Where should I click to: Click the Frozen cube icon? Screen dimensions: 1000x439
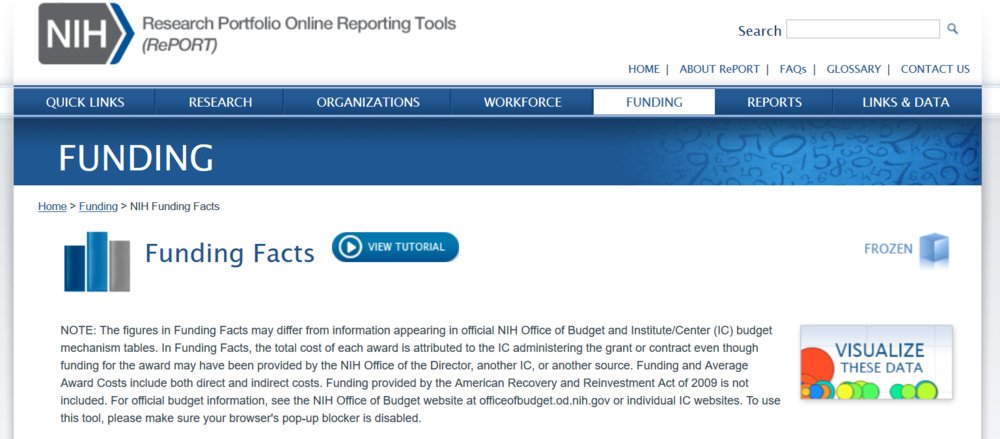(934, 249)
